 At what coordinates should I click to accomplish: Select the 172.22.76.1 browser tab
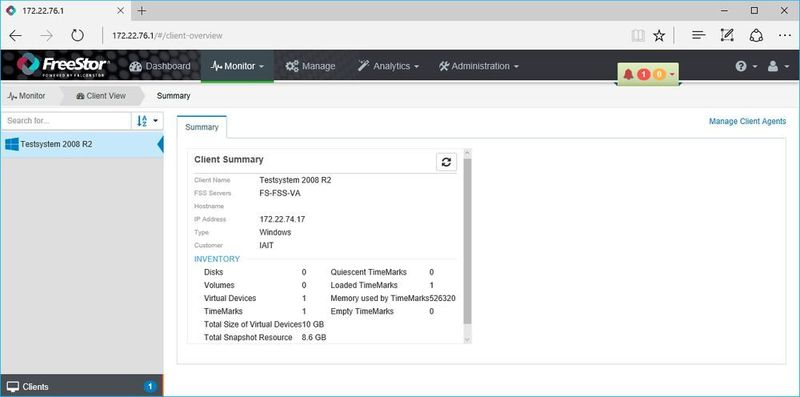tap(65, 11)
